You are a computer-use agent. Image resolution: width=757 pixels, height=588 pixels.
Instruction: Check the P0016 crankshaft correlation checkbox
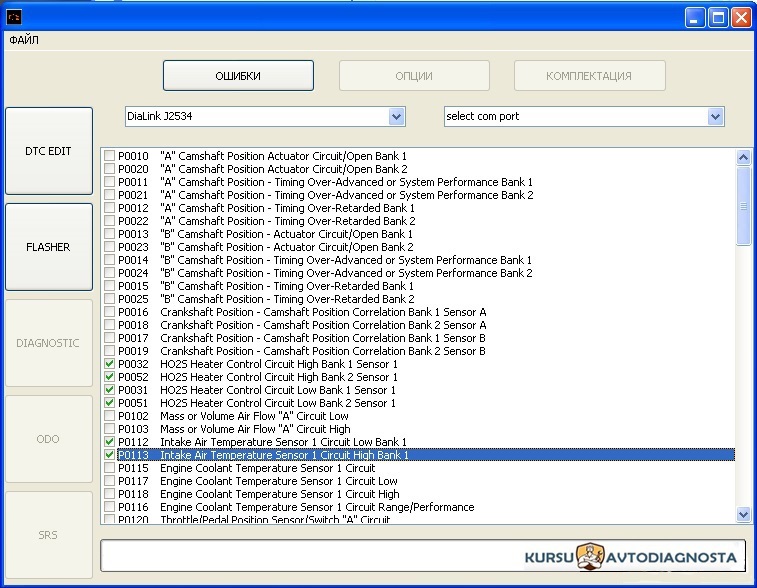coord(110,312)
